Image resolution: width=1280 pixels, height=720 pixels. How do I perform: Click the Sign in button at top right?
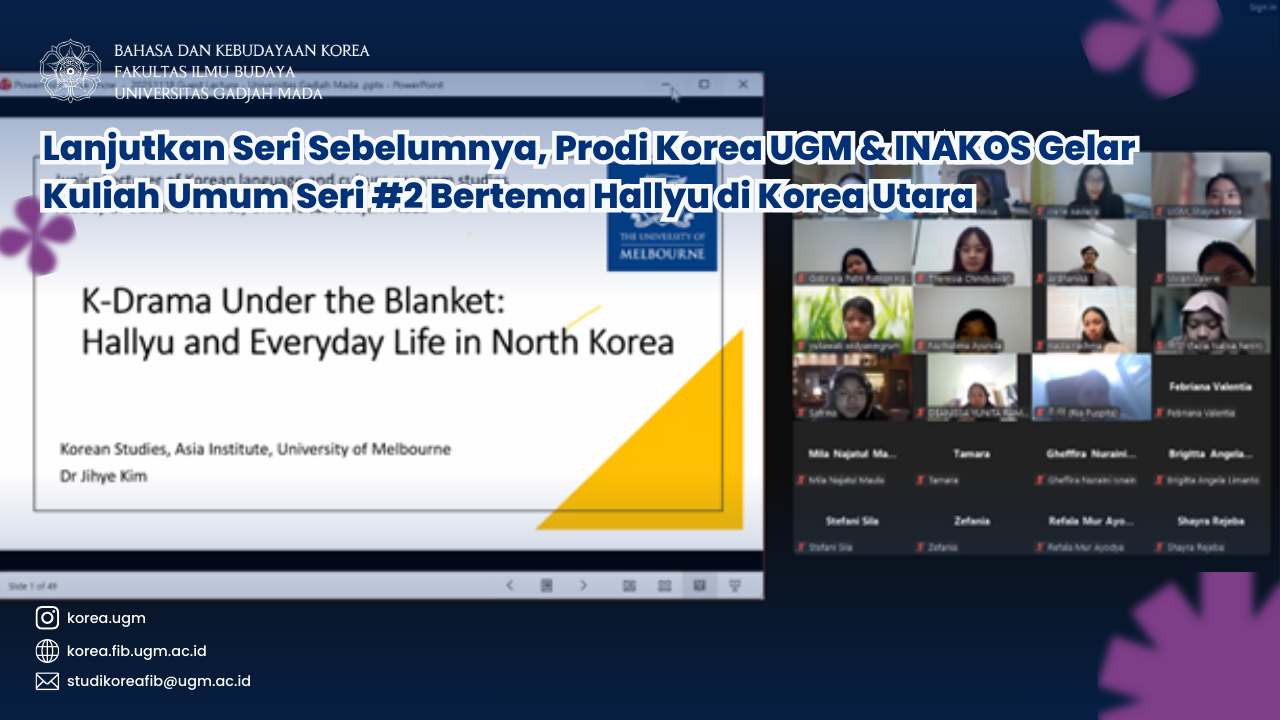[1262, 8]
